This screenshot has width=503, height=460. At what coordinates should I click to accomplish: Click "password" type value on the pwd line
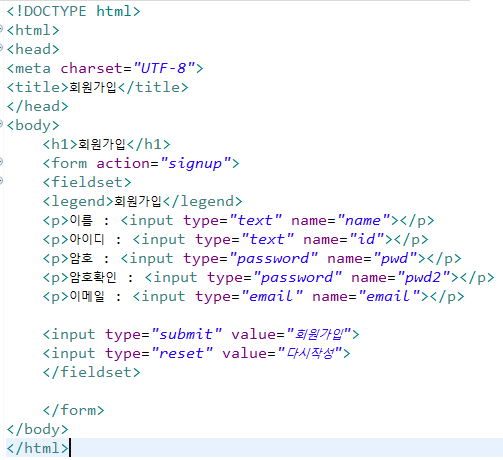pyautogui.click(x=273, y=258)
